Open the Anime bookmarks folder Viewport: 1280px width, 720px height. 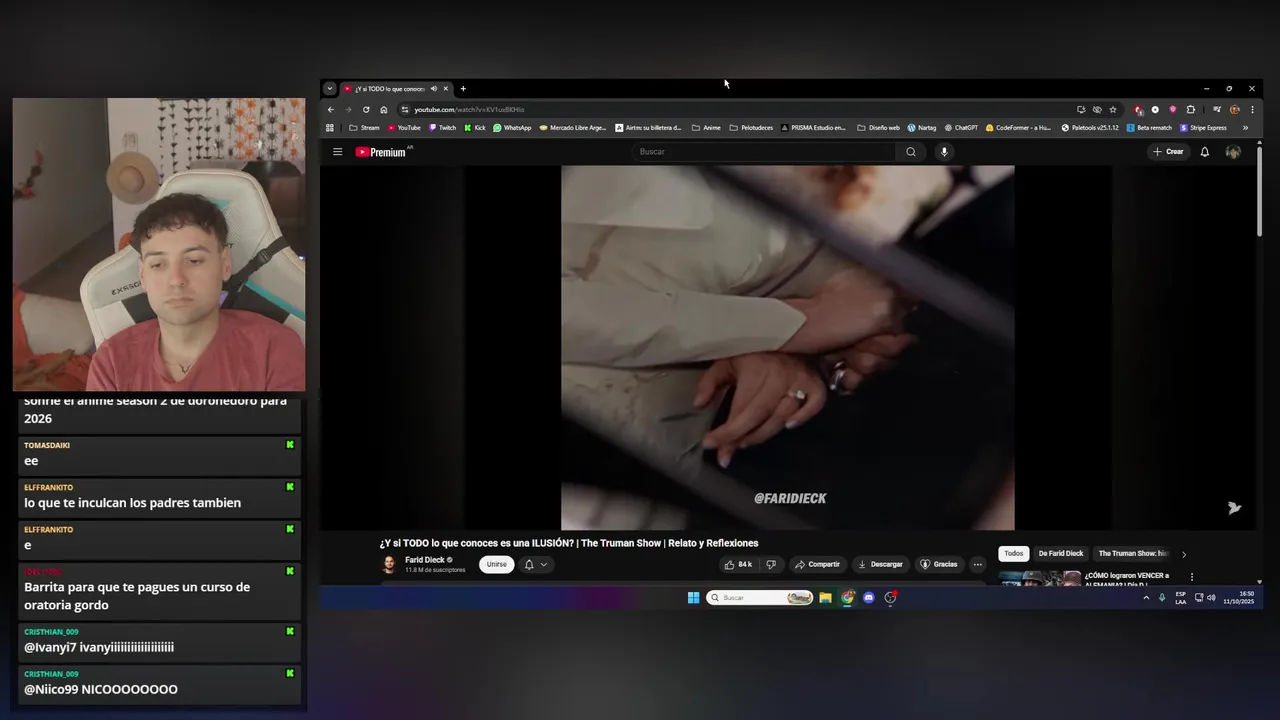pos(706,128)
